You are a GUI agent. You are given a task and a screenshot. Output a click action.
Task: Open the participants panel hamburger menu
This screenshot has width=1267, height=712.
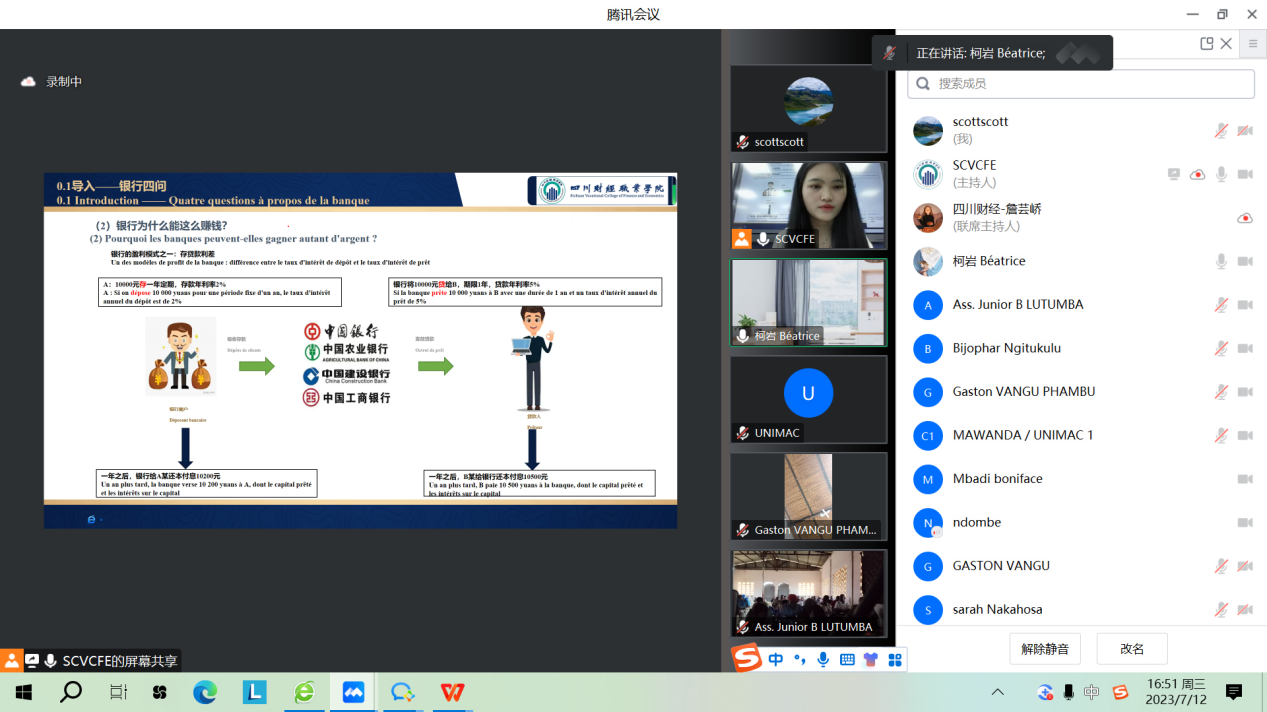[x=1252, y=44]
